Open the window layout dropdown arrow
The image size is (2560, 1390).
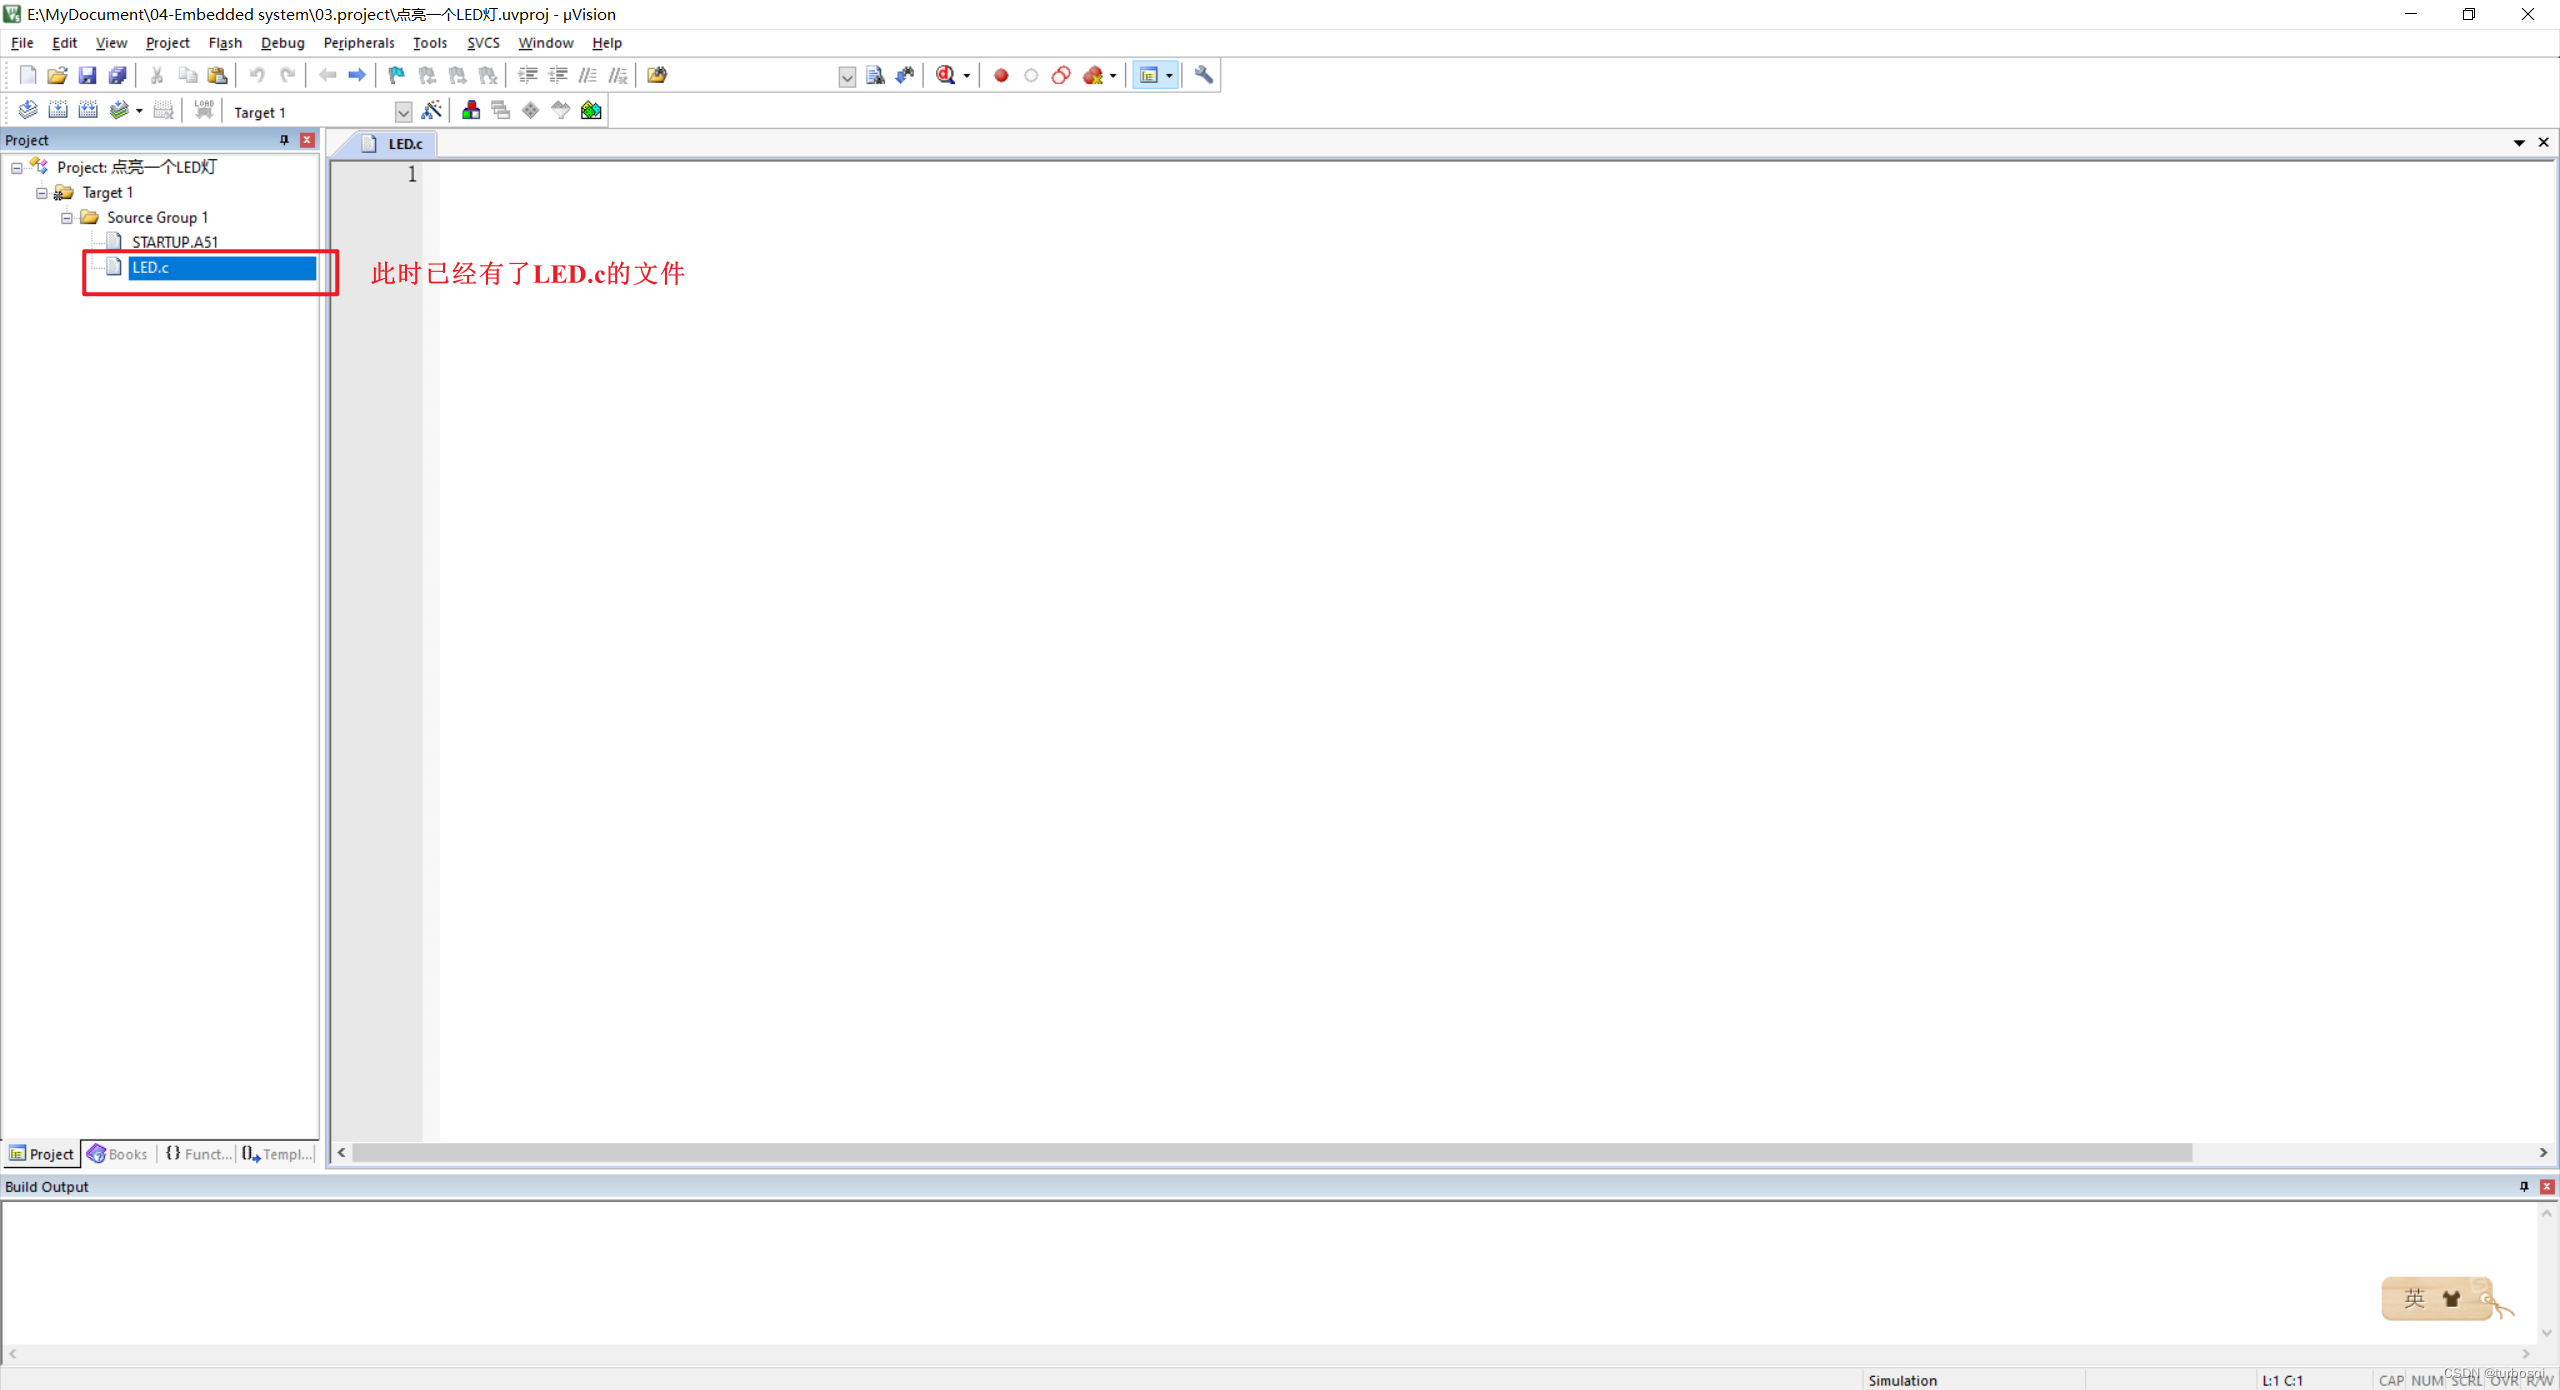(x=1169, y=76)
